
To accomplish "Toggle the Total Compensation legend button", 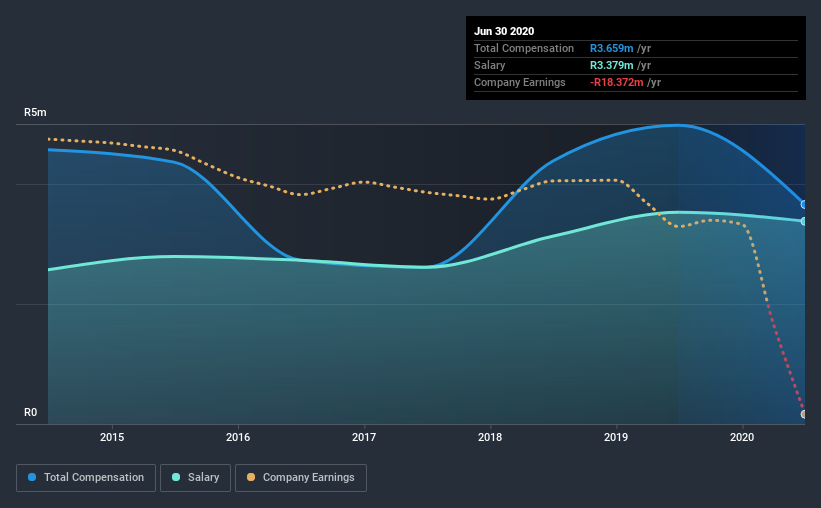I will (x=86, y=478).
